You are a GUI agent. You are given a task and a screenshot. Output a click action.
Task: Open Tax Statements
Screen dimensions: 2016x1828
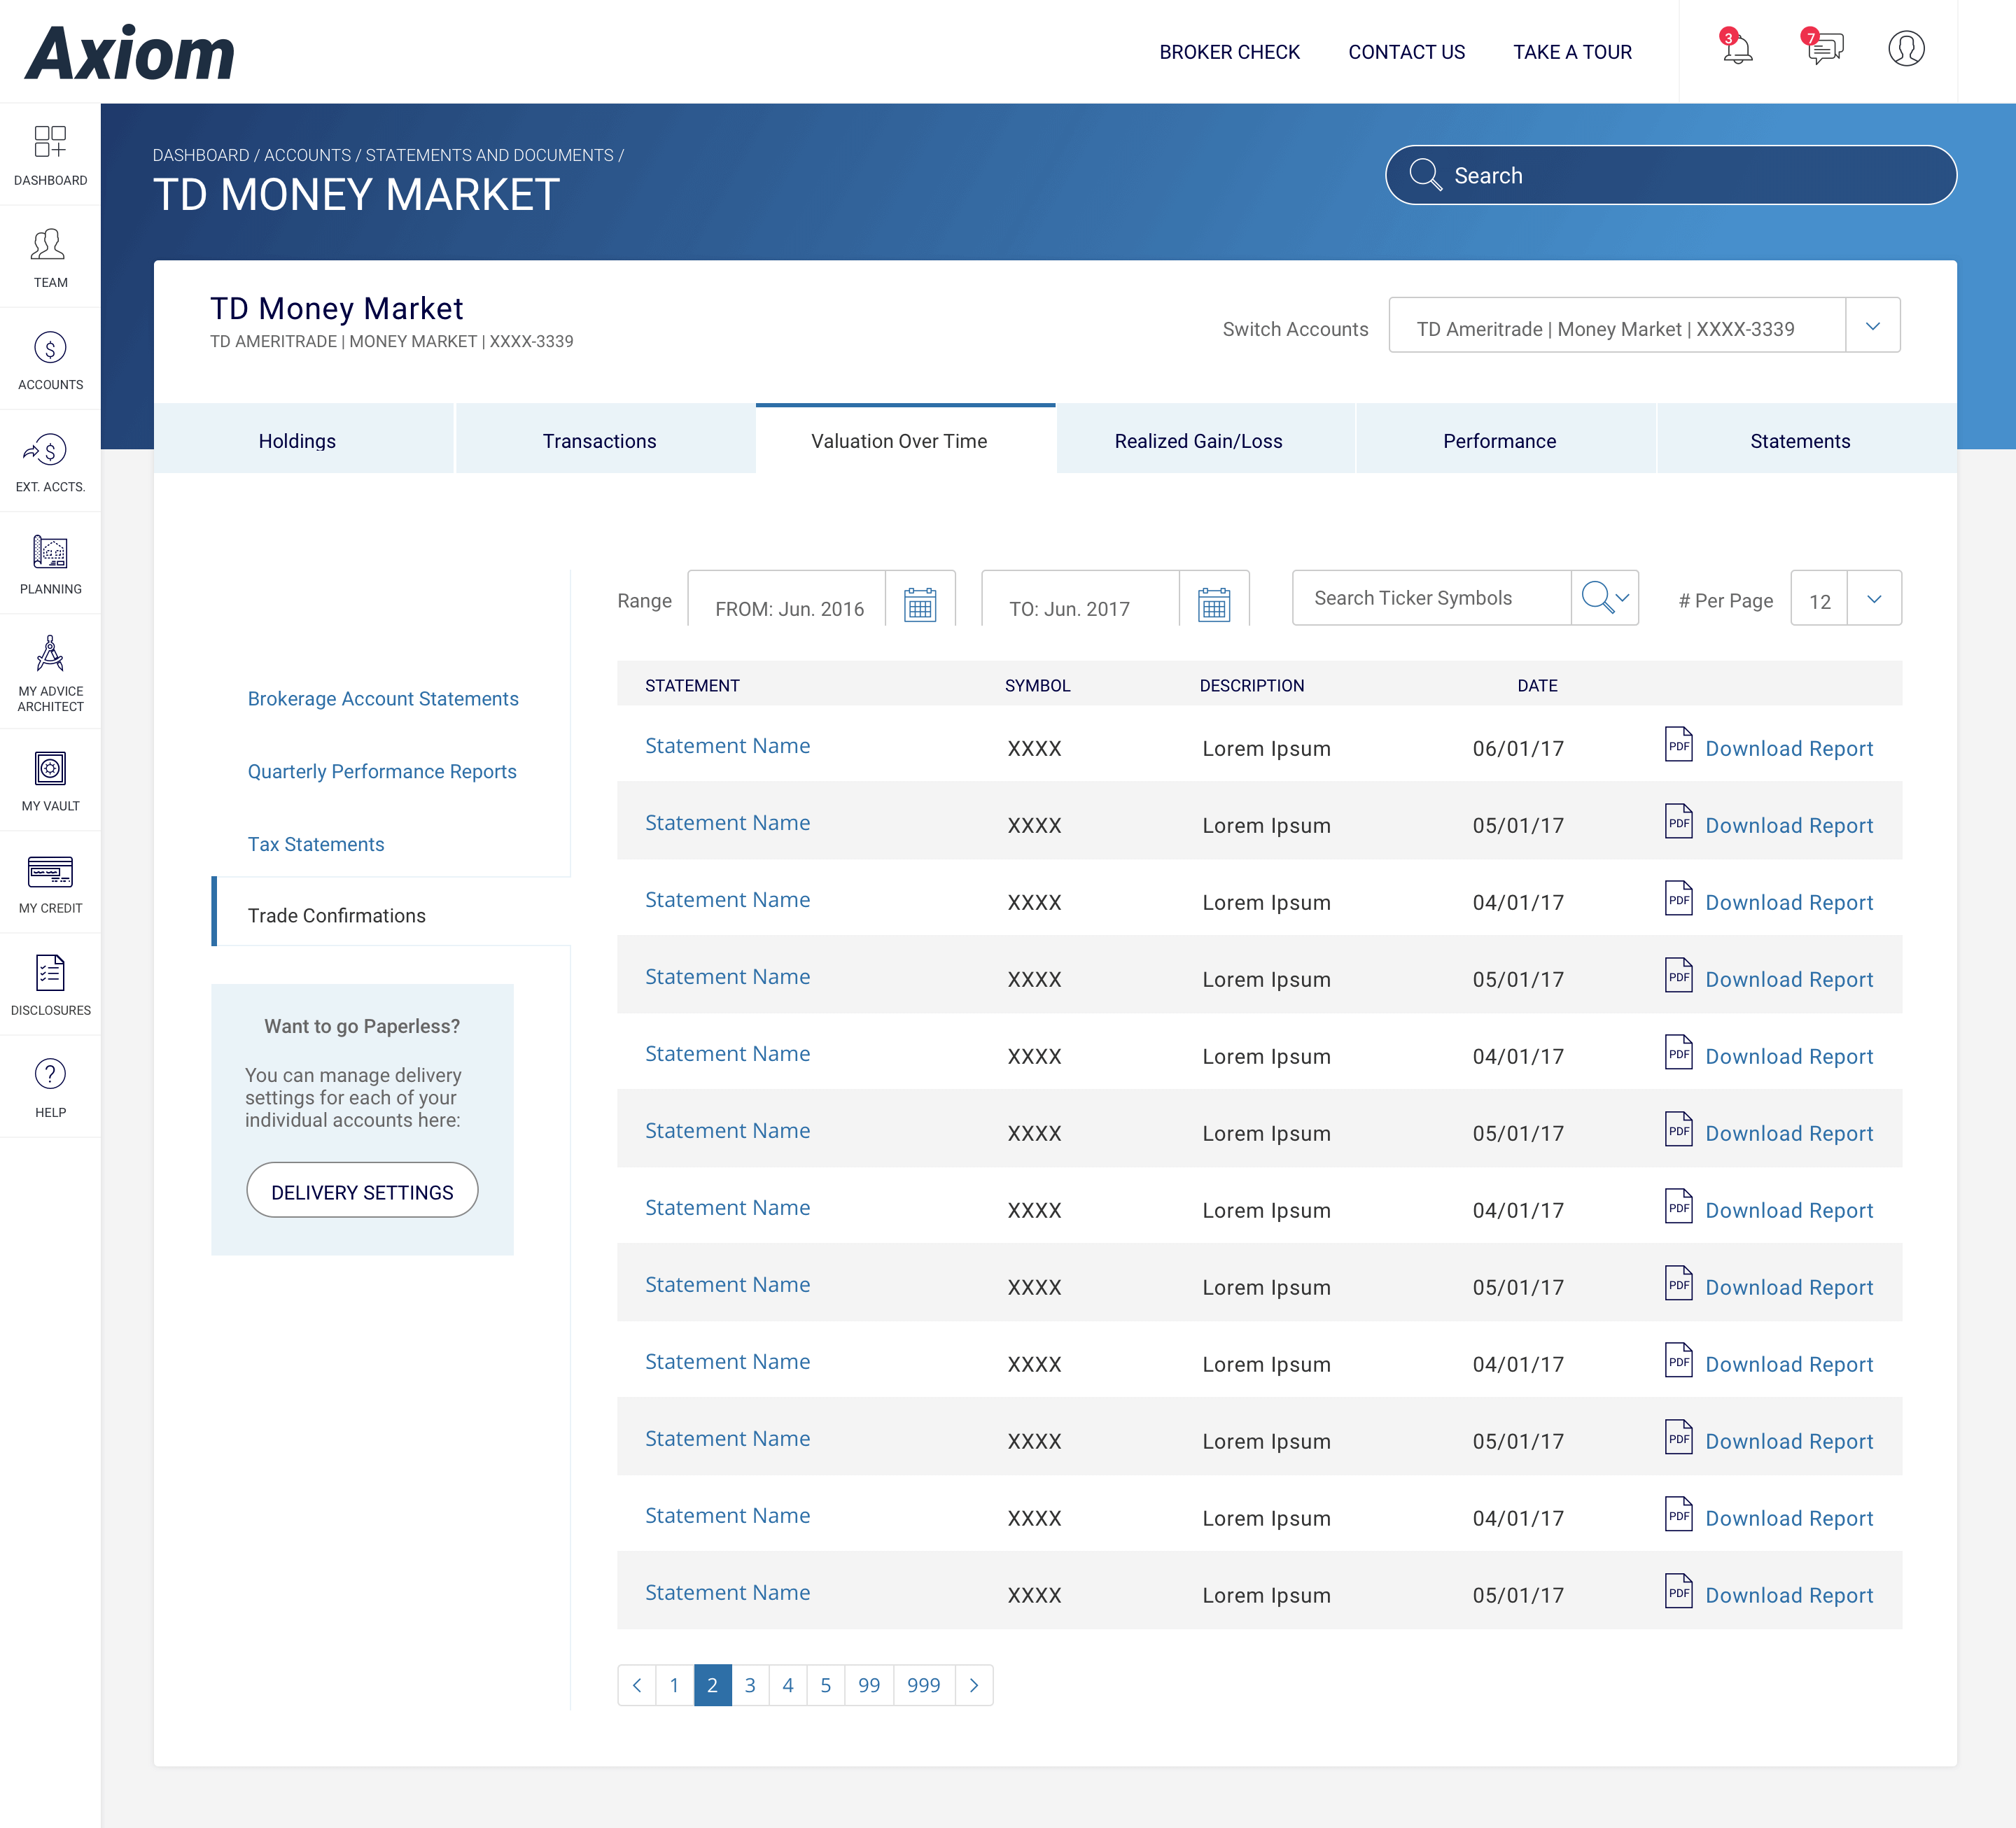[x=316, y=844]
